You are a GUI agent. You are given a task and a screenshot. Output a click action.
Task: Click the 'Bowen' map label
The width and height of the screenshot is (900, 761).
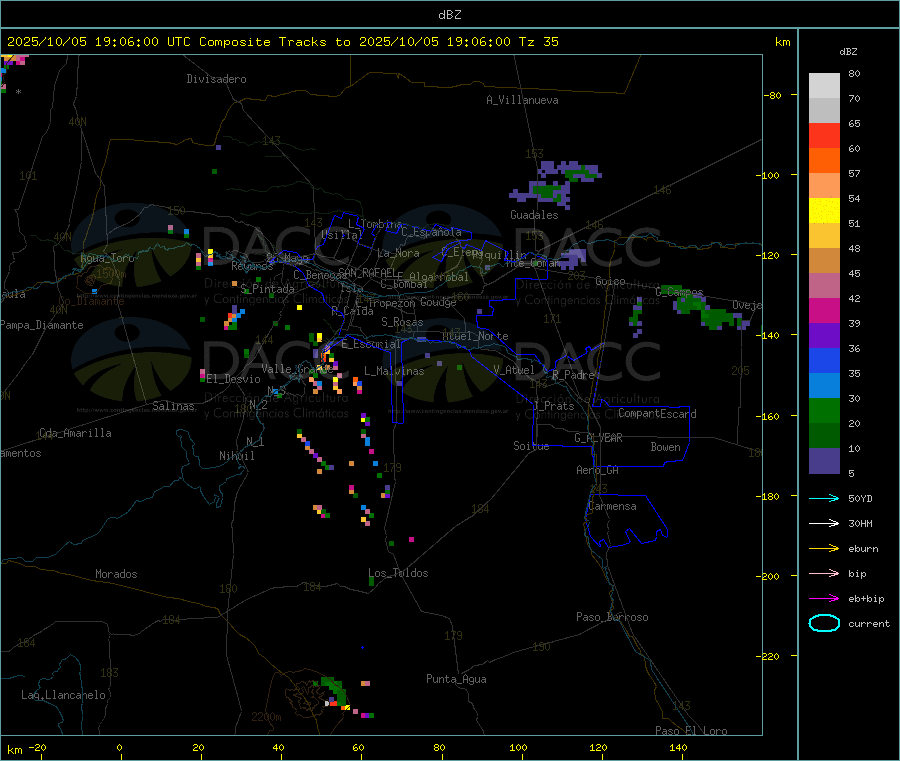pyautogui.click(x=665, y=447)
